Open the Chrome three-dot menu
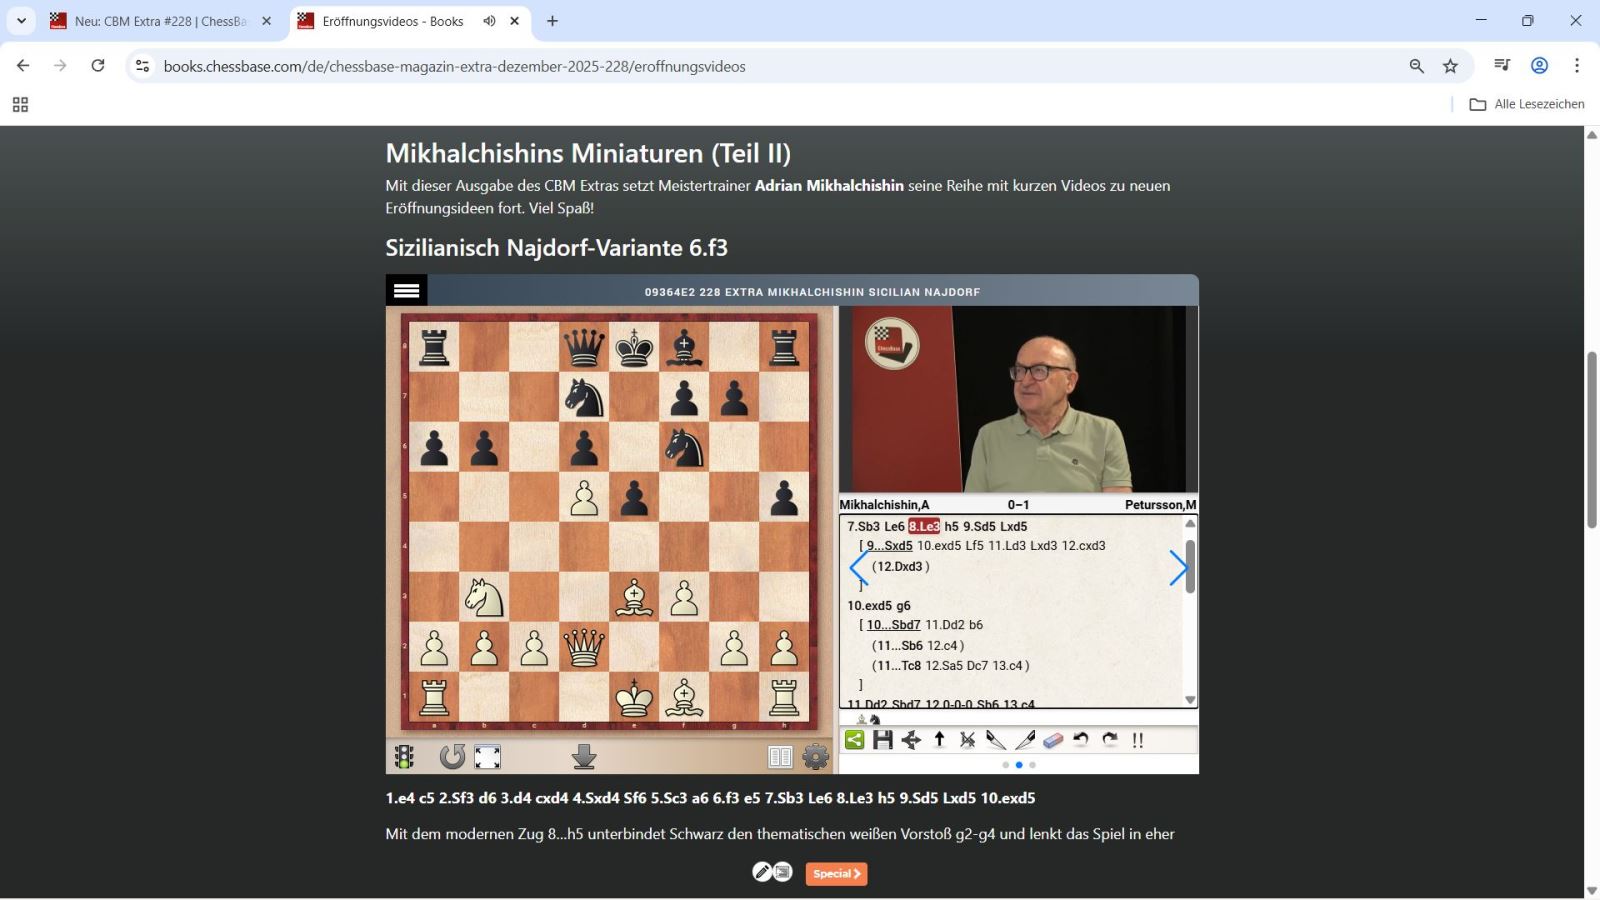Viewport: 1600px width, 900px height. coord(1576,66)
